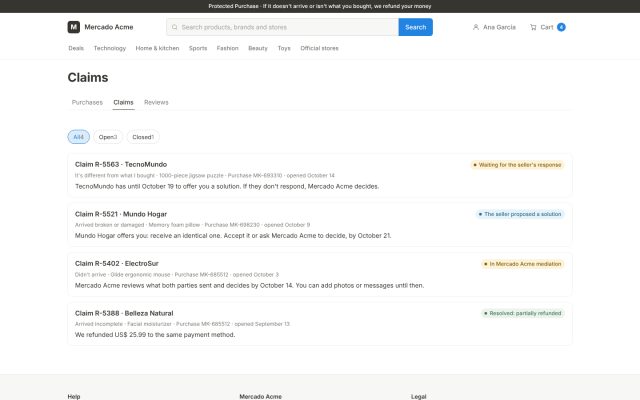Viewport: 640px width, 400px height.
Task: Open the Toys category
Action: click(x=284, y=48)
